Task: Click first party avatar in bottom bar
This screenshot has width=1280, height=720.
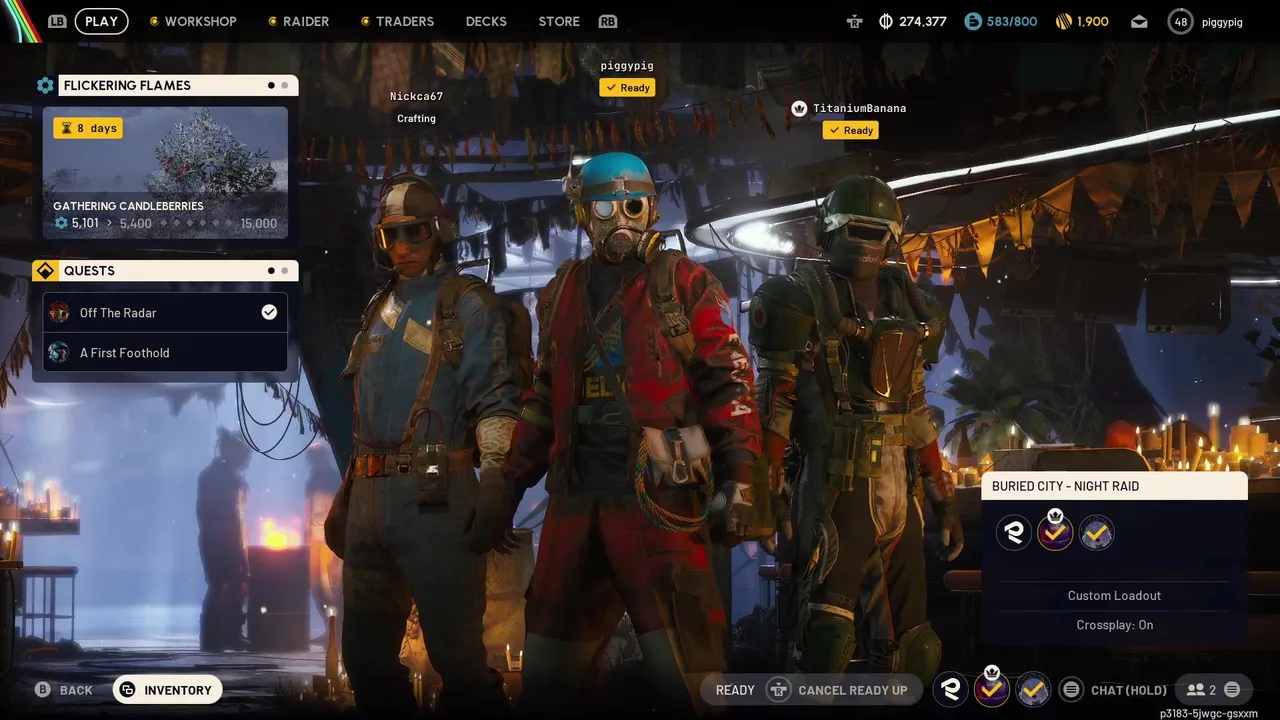Action: point(951,689)
